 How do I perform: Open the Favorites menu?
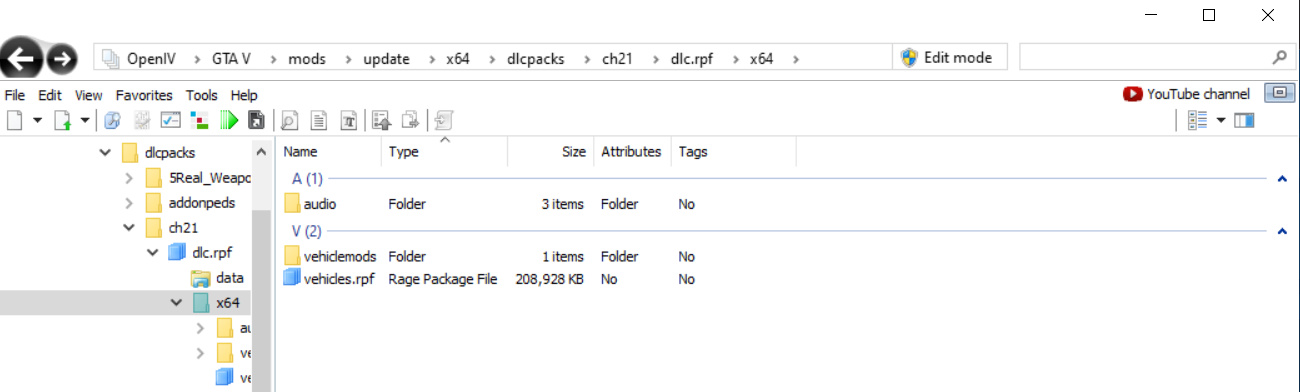coord(144,95)
